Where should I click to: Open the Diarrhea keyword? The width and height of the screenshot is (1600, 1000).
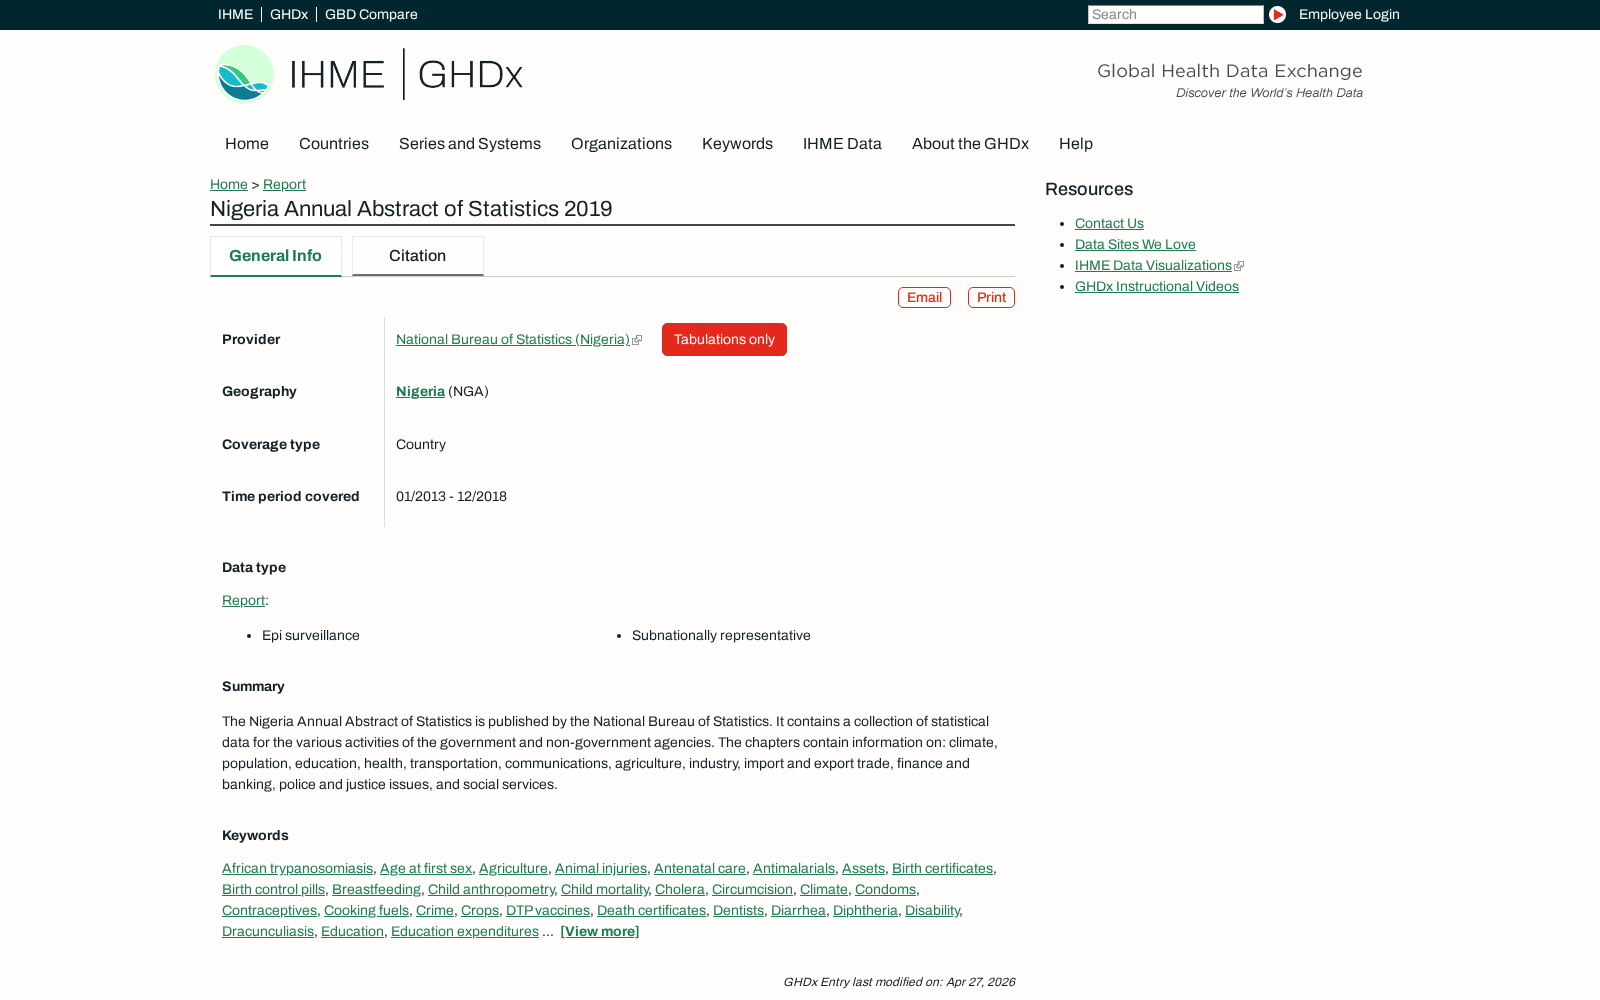point(798,910)
